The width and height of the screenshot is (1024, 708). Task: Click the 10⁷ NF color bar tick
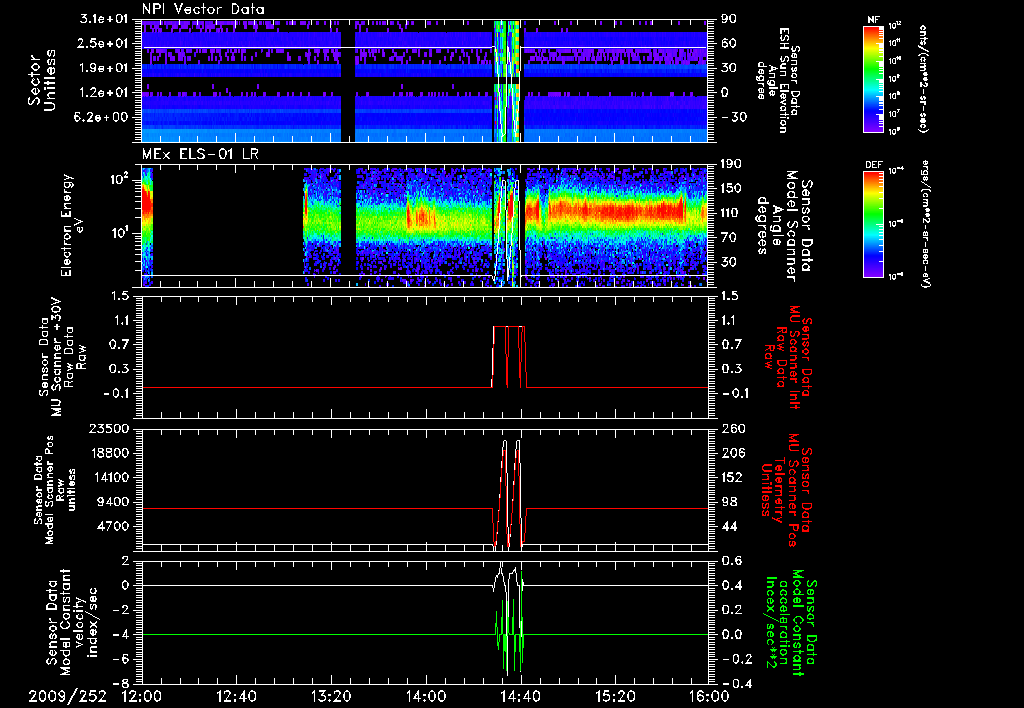(895, 114)
